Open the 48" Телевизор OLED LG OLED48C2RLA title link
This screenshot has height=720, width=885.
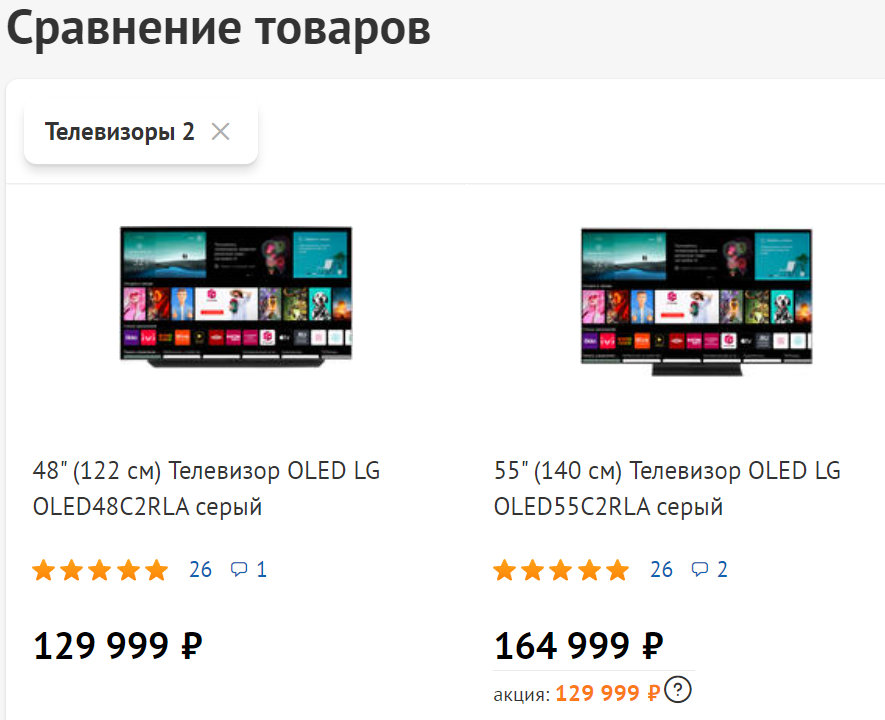coord(206,489)
